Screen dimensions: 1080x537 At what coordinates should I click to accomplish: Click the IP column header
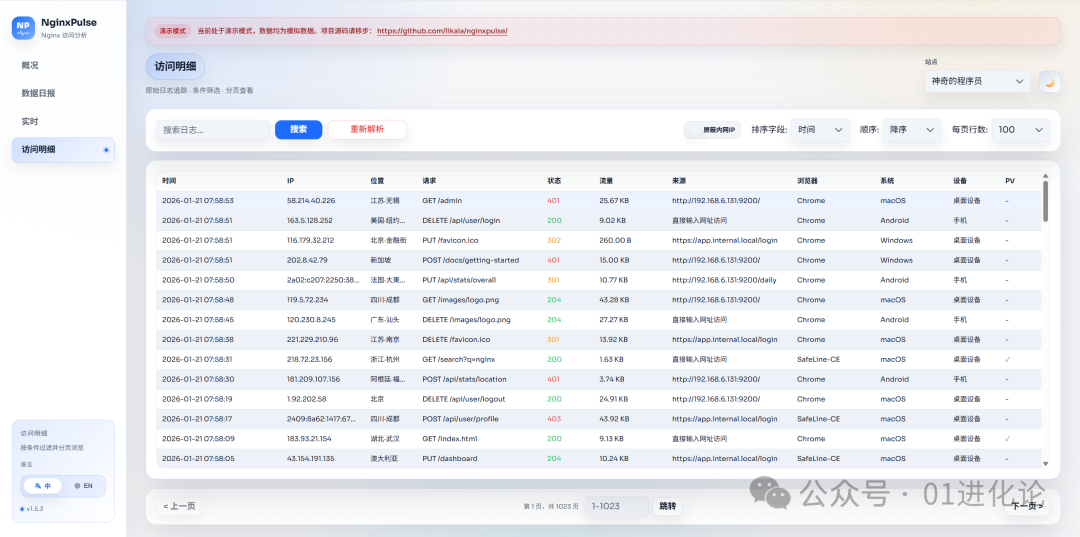click(290, 181)
